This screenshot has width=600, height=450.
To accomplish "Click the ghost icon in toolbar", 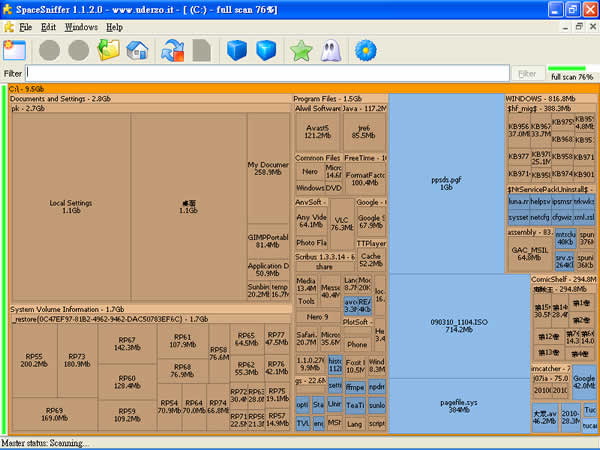I will 331,49.
